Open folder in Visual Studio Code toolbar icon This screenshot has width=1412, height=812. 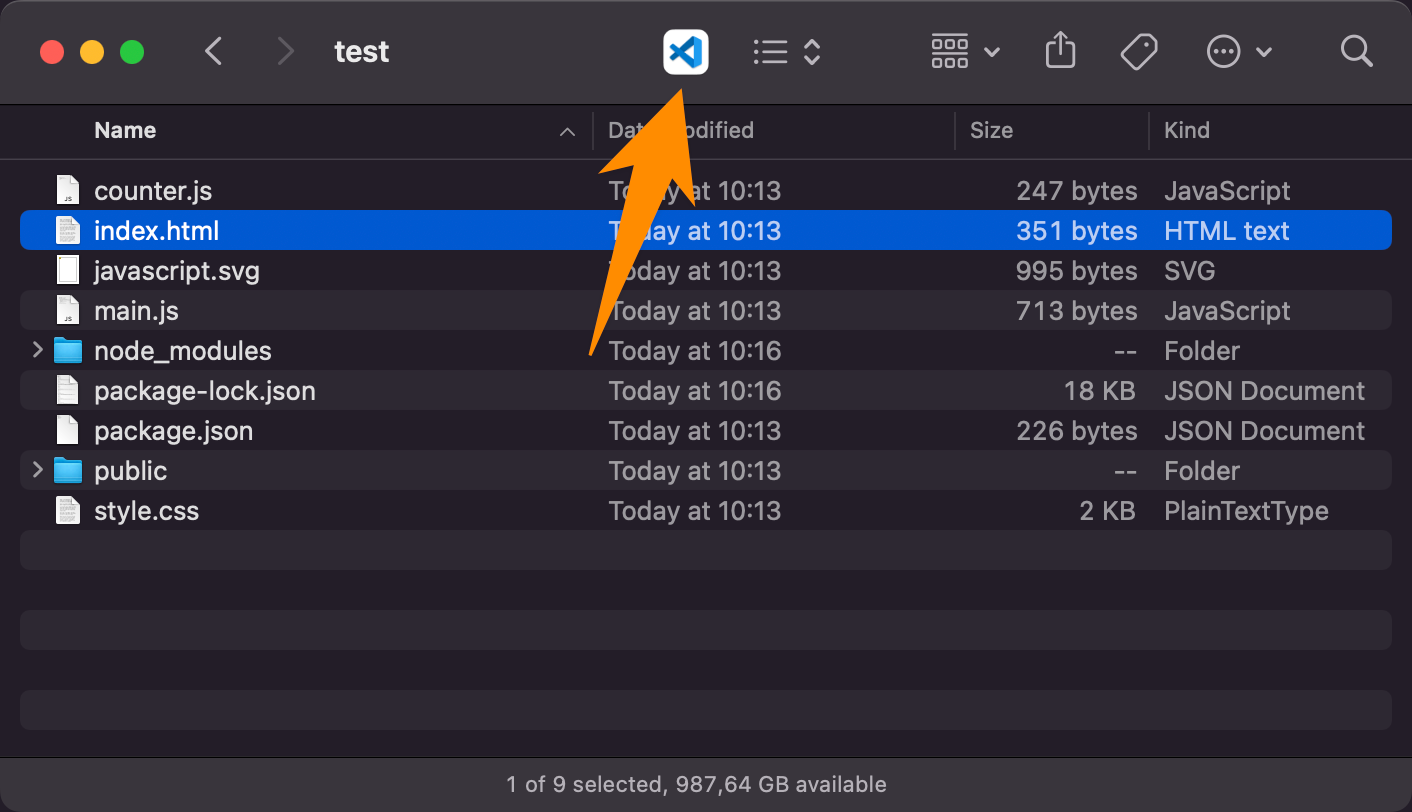tap(685, 52)
